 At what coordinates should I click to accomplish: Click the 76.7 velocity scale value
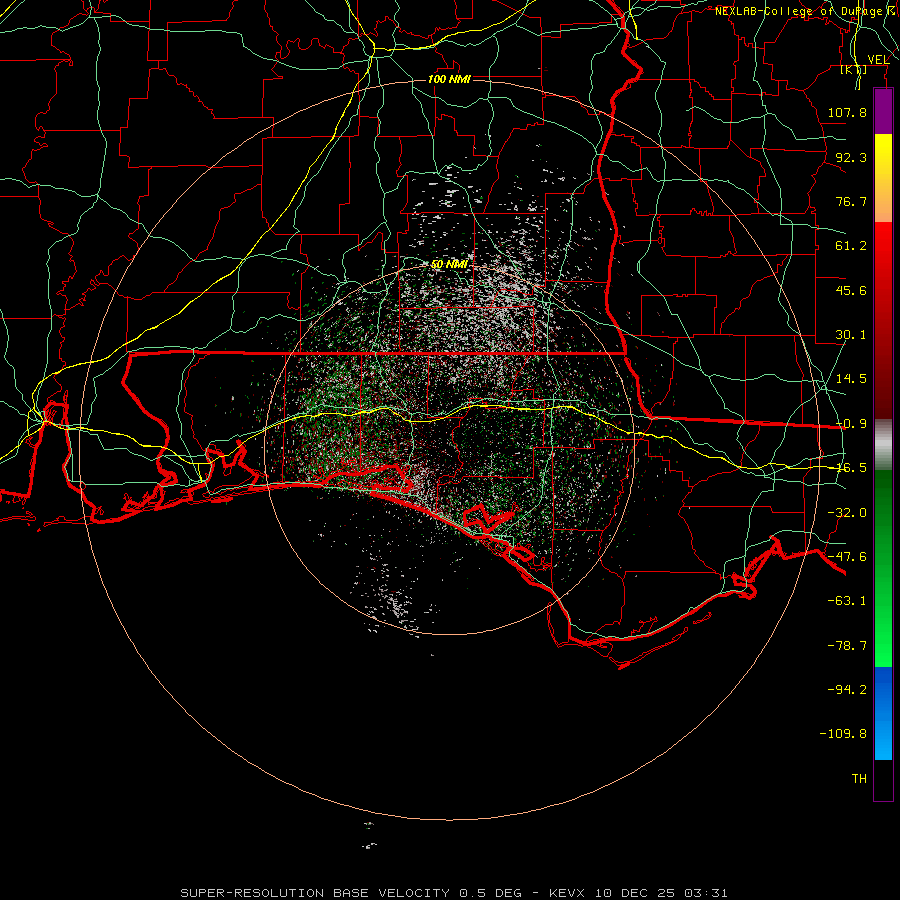point(851,201)
